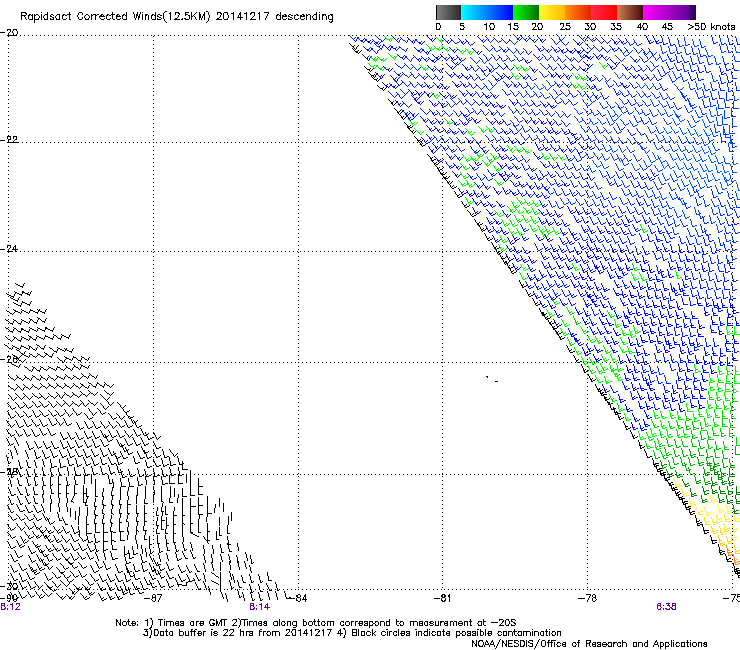Click the -22 latitude axis label
The height and width of the screenshot is (650, 740).
click(9, 140)
